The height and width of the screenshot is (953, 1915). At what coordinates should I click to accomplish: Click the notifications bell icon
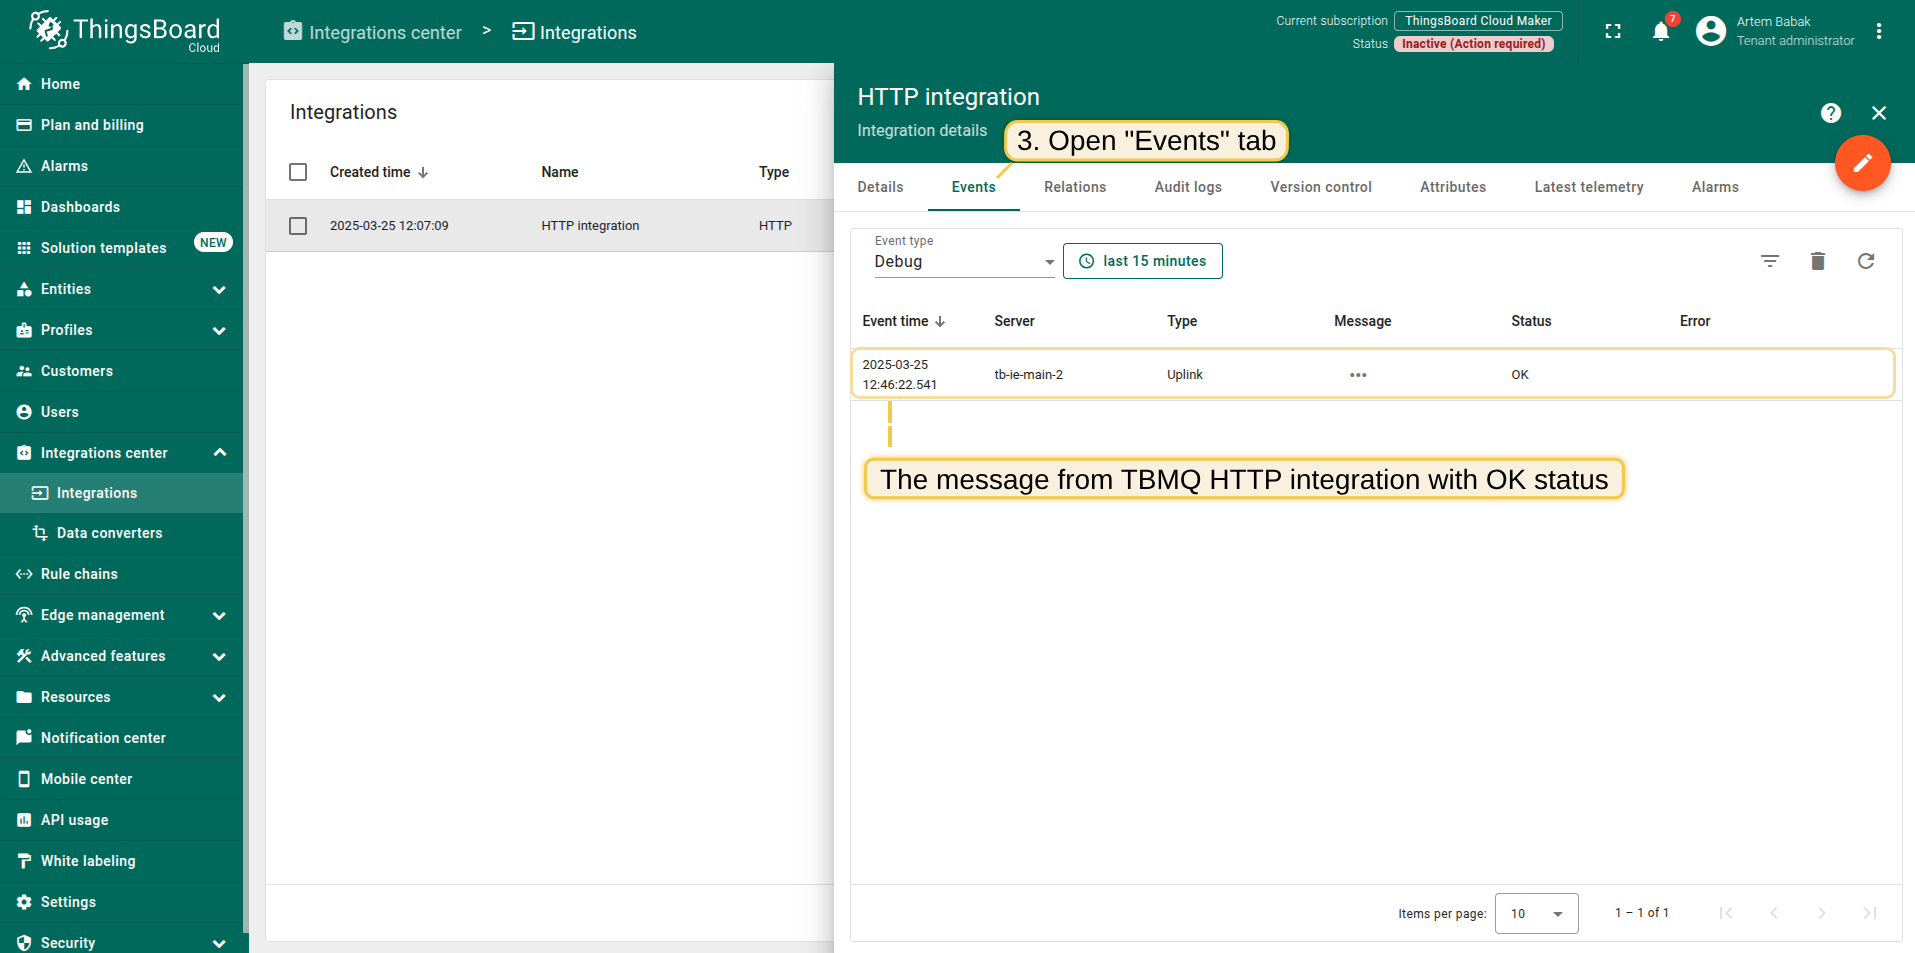[1661, 32]
